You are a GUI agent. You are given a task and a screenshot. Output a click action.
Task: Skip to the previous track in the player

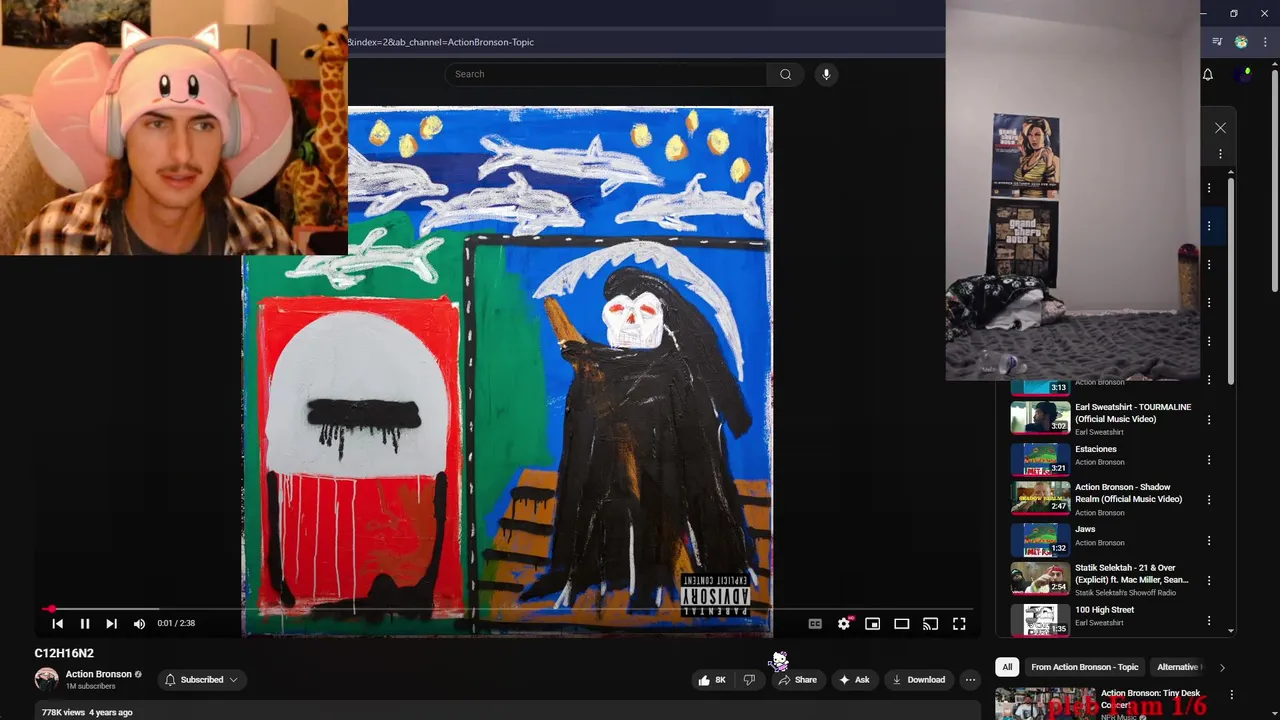58,623
